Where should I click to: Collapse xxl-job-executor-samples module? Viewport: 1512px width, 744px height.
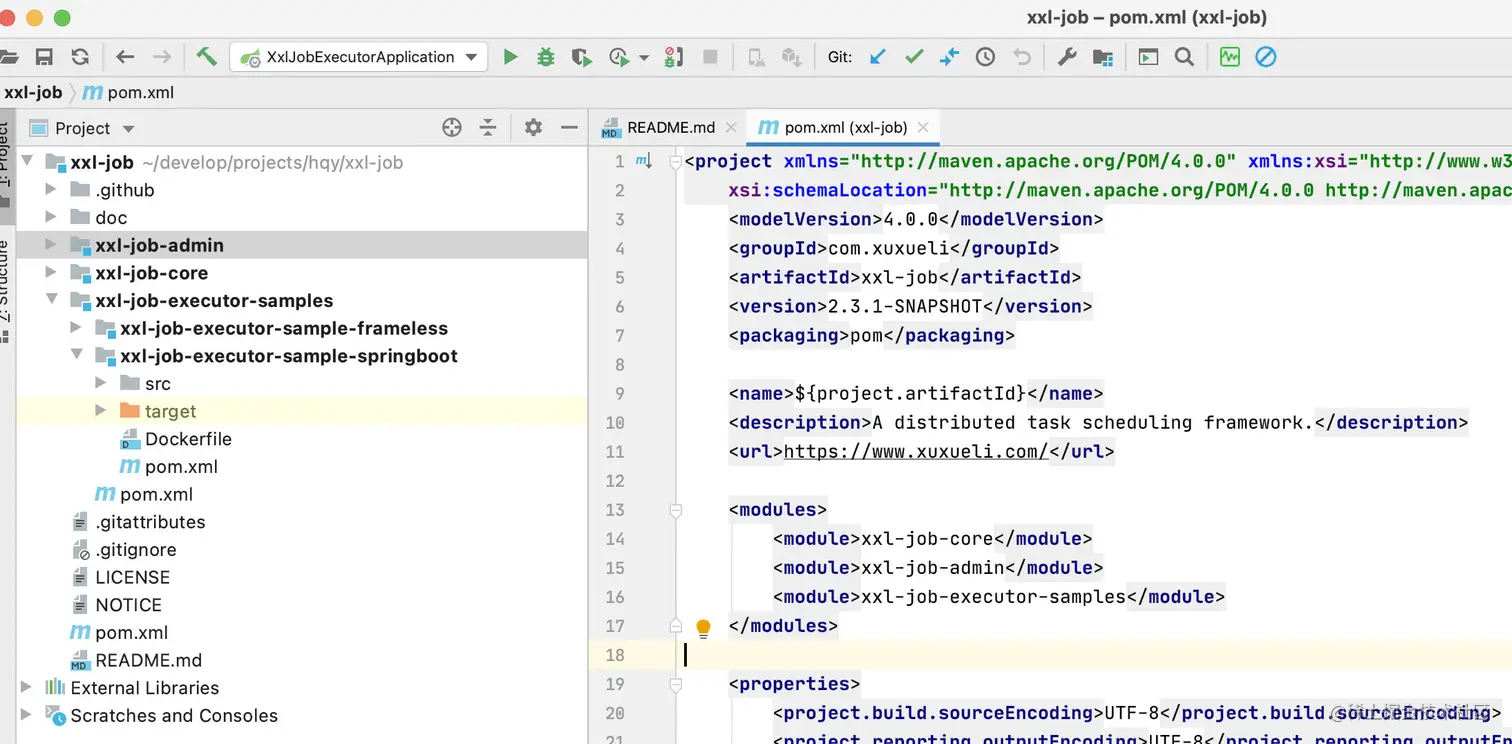(x=51, y=300)
